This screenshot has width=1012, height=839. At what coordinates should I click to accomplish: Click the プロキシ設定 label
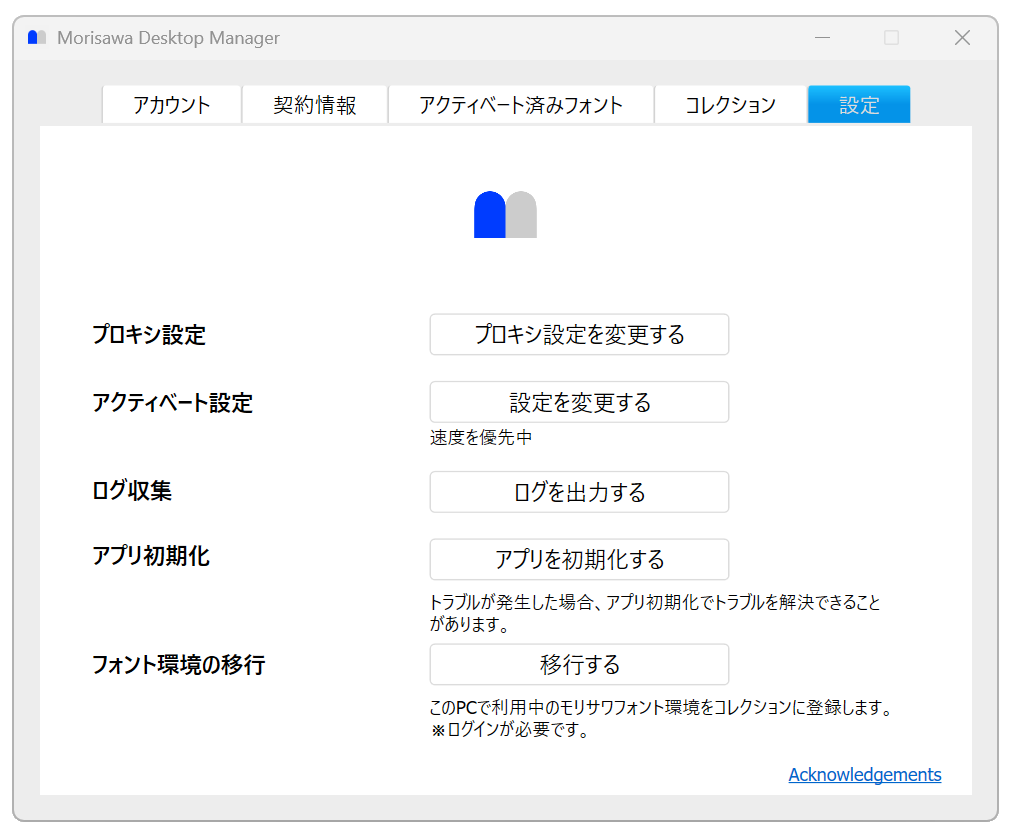(148, 334)
